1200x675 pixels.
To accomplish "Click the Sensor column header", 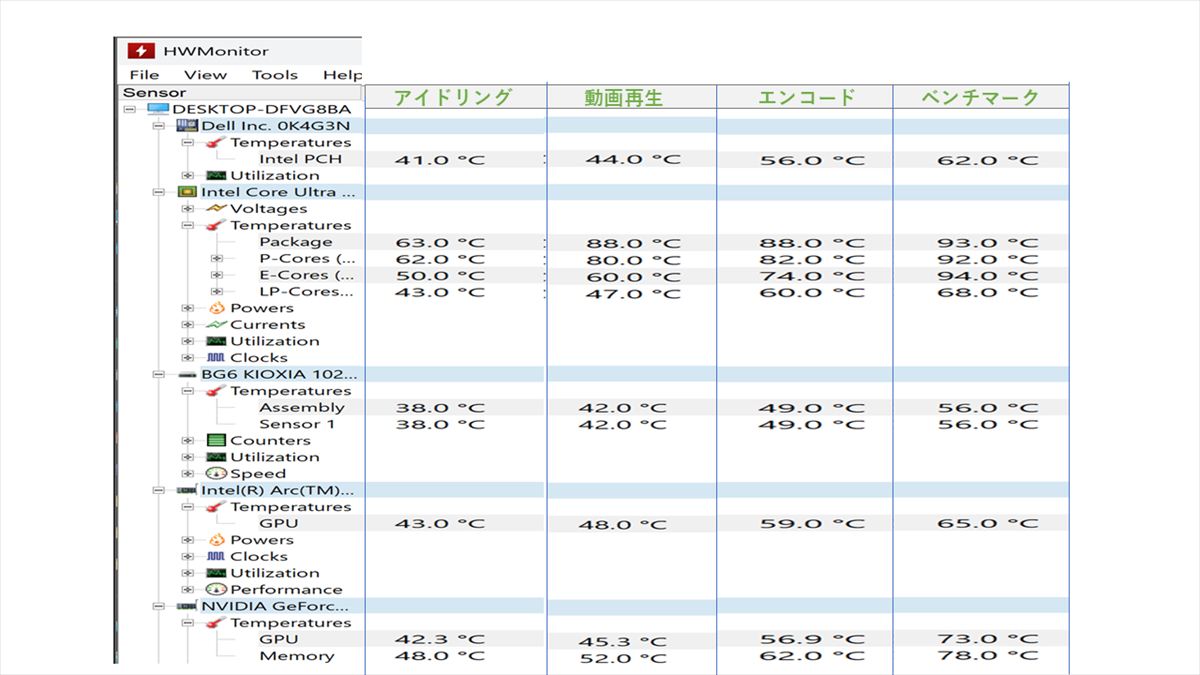I will pyautogui.click(x=240, y=93).
